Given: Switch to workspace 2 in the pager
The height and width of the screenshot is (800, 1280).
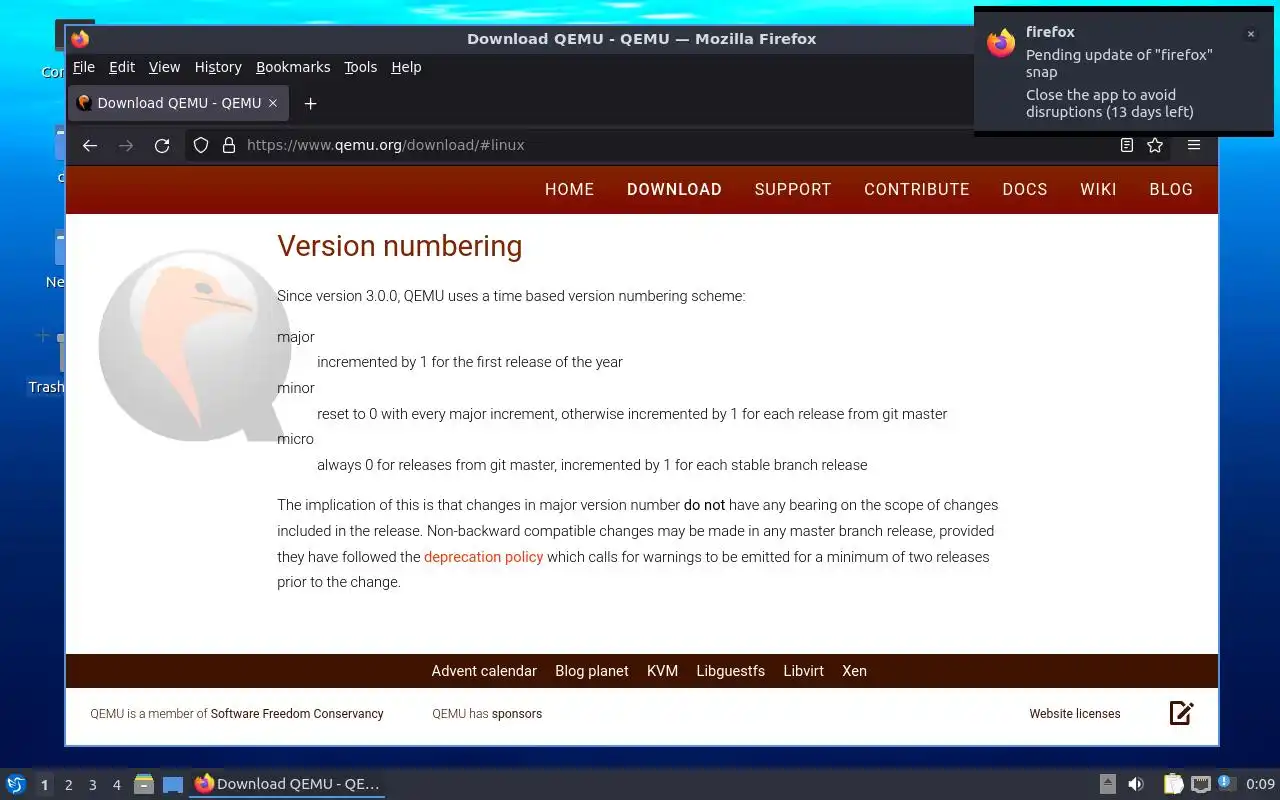Looking at the screenshot, I should point(69,785).
